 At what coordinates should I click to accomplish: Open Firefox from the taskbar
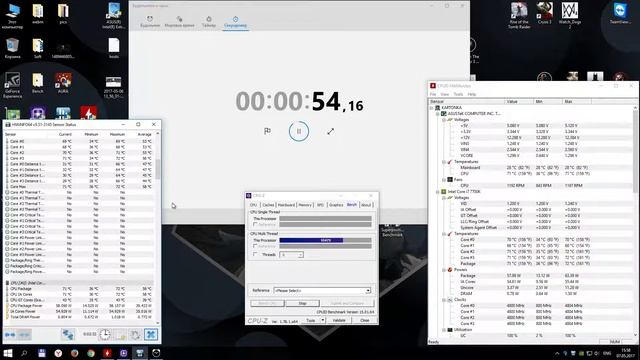(x=74, y=353)
